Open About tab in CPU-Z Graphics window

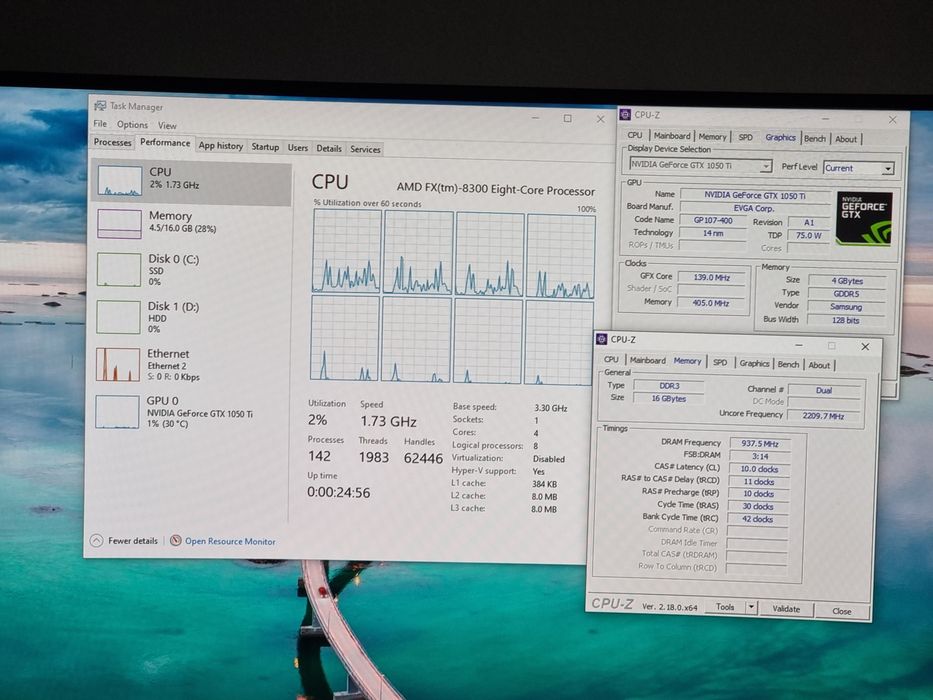tap(846, 139)
